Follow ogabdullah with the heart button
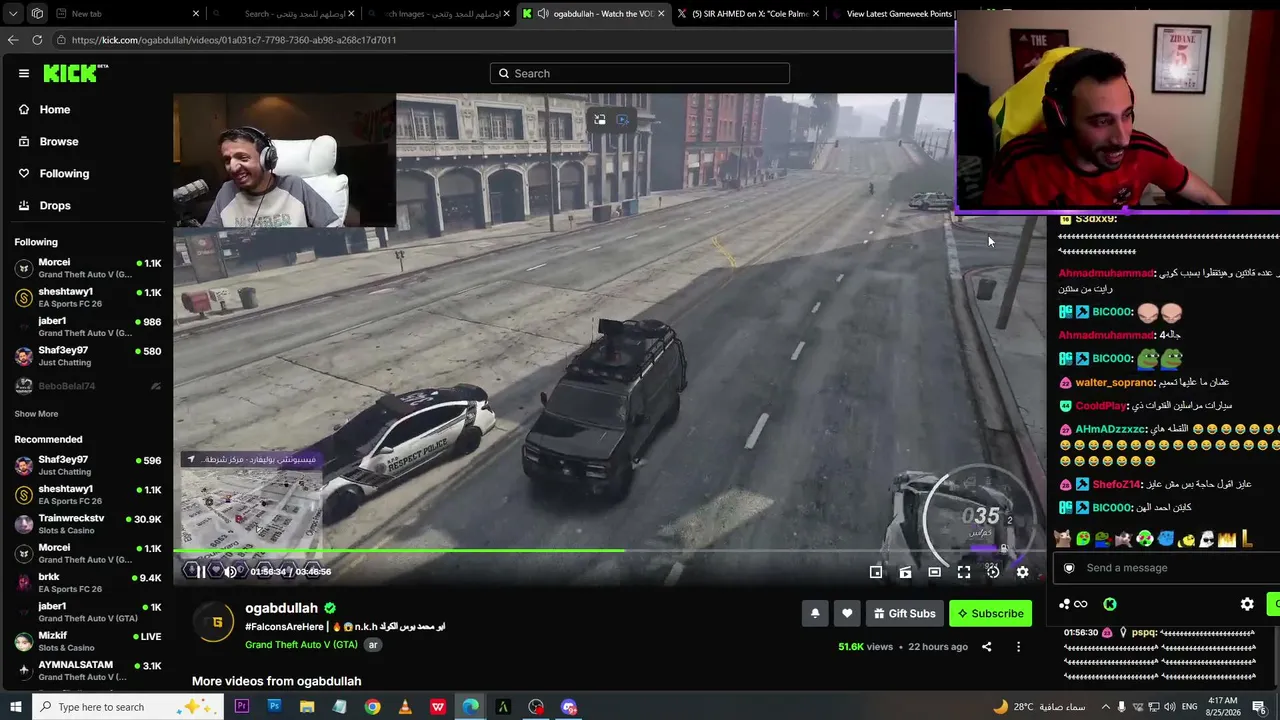This screenshot has height=720, width=1280. pyautogui.click(x=847, y=613)
